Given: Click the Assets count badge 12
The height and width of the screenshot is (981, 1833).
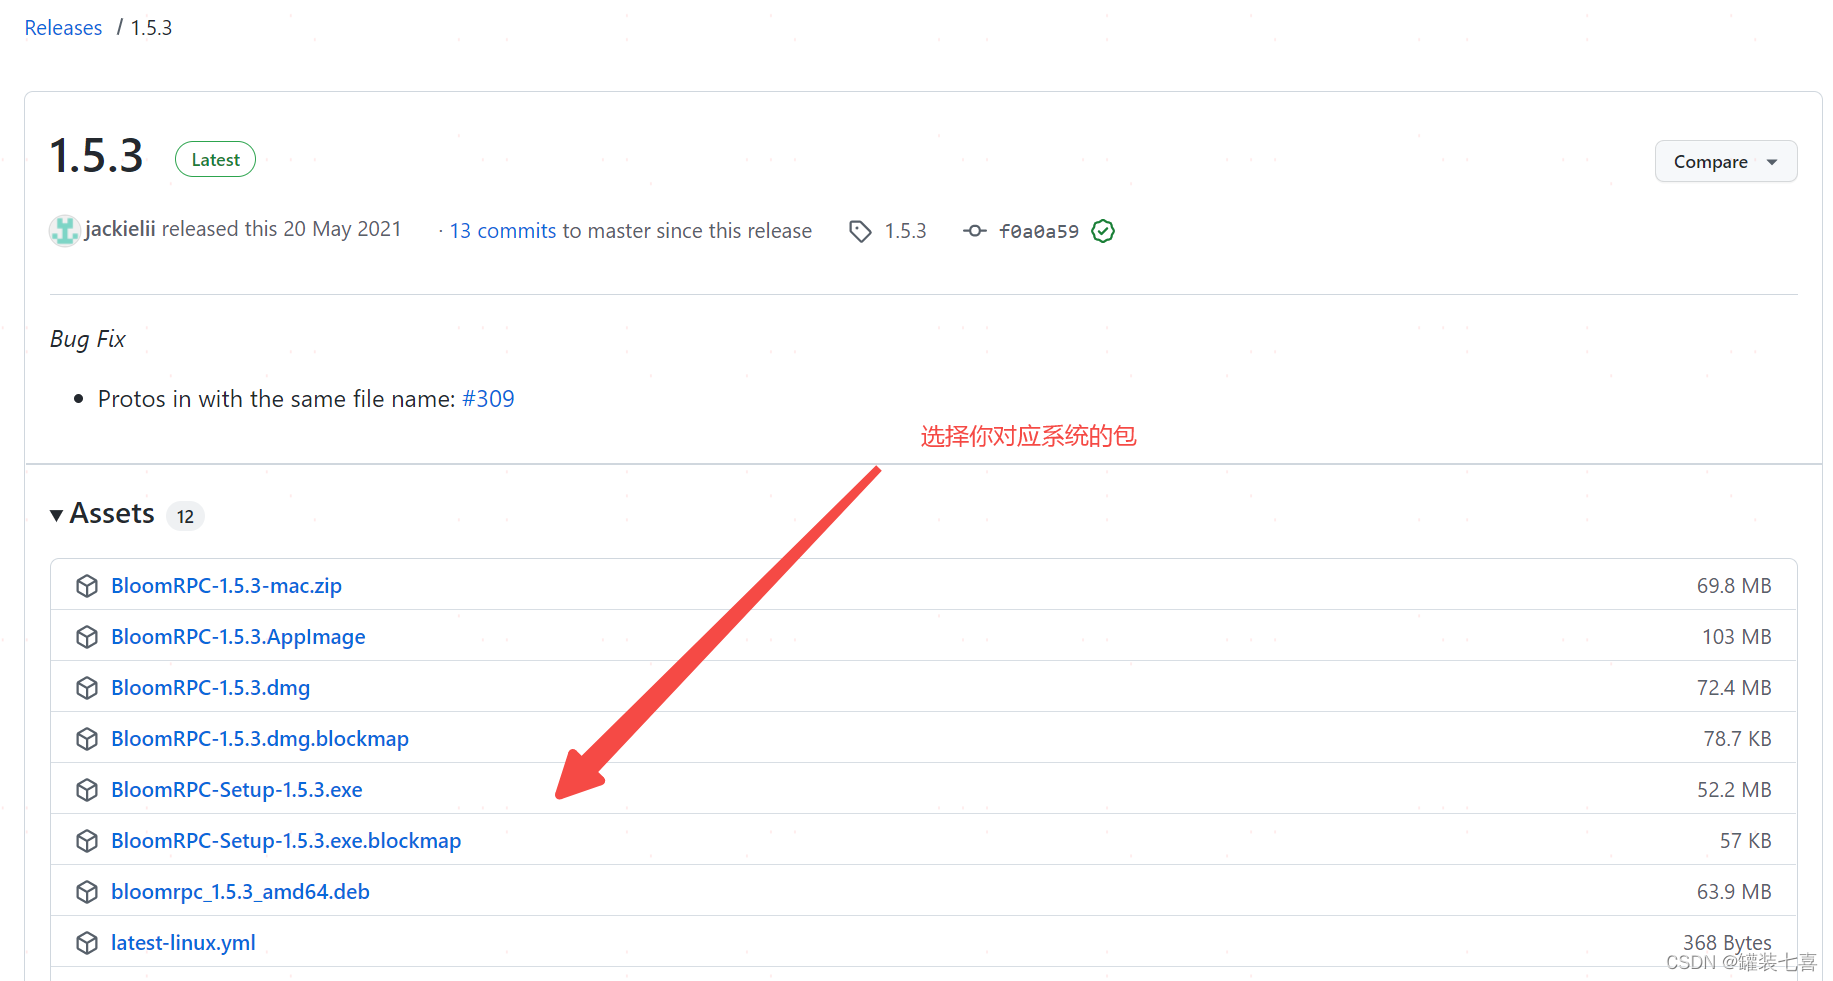Looking at the screenshot, I should click(x=185, y=516).
